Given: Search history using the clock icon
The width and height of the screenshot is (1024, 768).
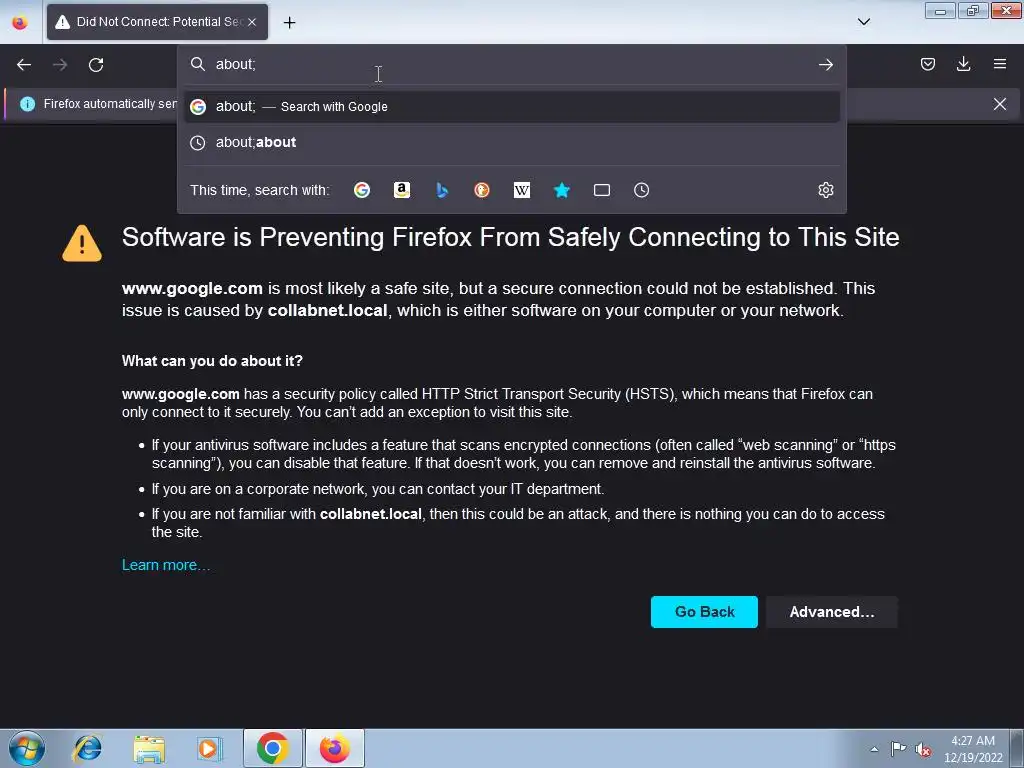Looking at the screenshot, I should (x=641, y=190).
